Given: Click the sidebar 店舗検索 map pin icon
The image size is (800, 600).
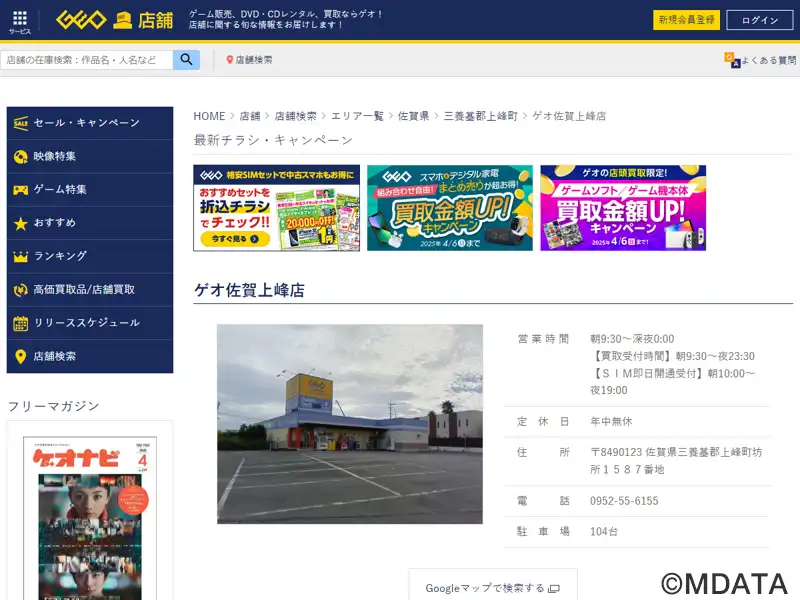Looking at the screenshot, I should coord(20,356).
